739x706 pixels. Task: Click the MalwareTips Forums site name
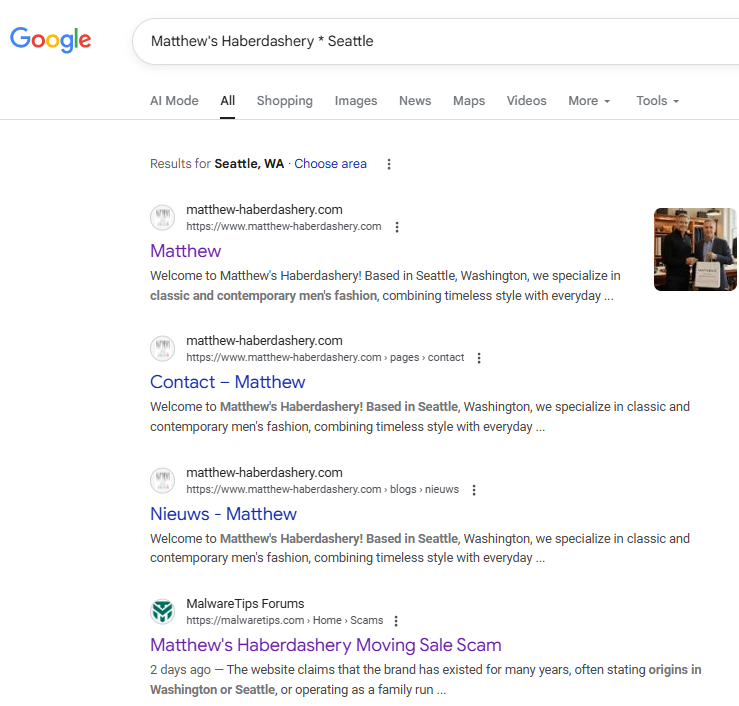coord(245,604)
